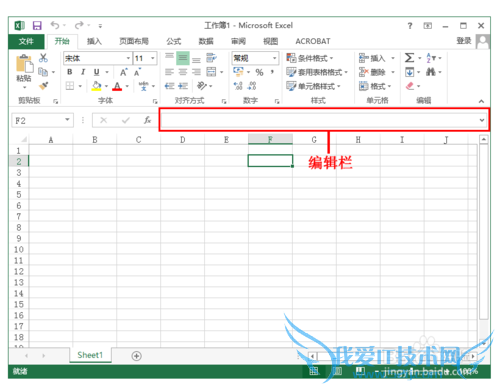
Task: Toggle Bold formatting
Action: click(x=70, y=72)
